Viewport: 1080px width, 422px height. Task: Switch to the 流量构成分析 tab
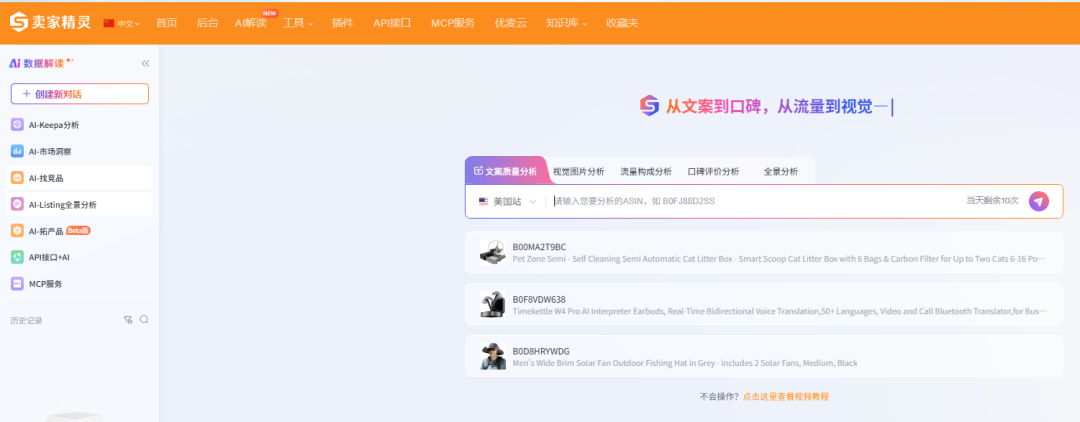click(646, 171)
